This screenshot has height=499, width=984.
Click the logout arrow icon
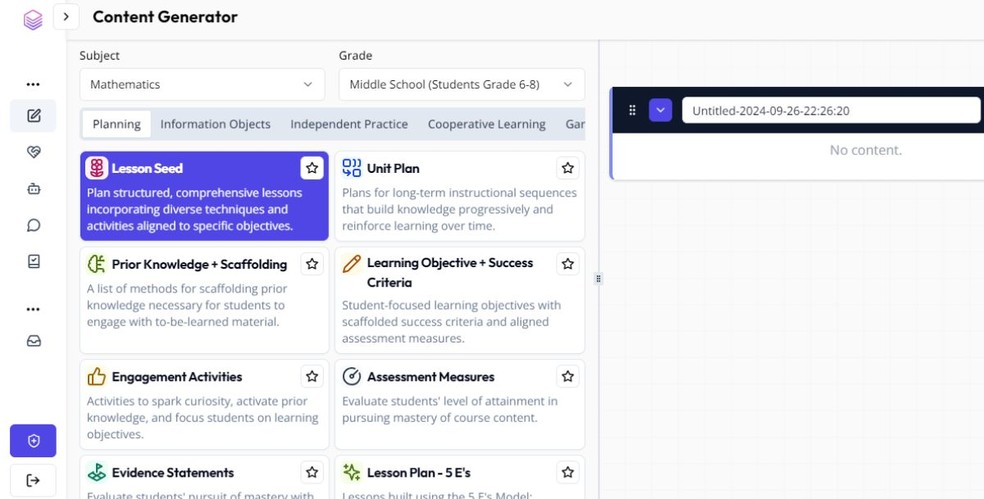(33, 480)
